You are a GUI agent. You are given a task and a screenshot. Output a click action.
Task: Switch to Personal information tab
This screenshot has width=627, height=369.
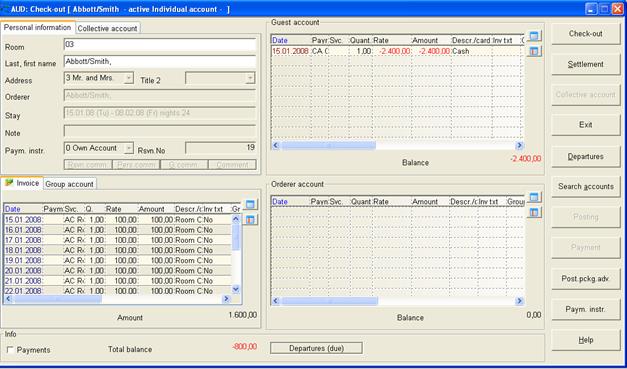[x=37, y=28]
